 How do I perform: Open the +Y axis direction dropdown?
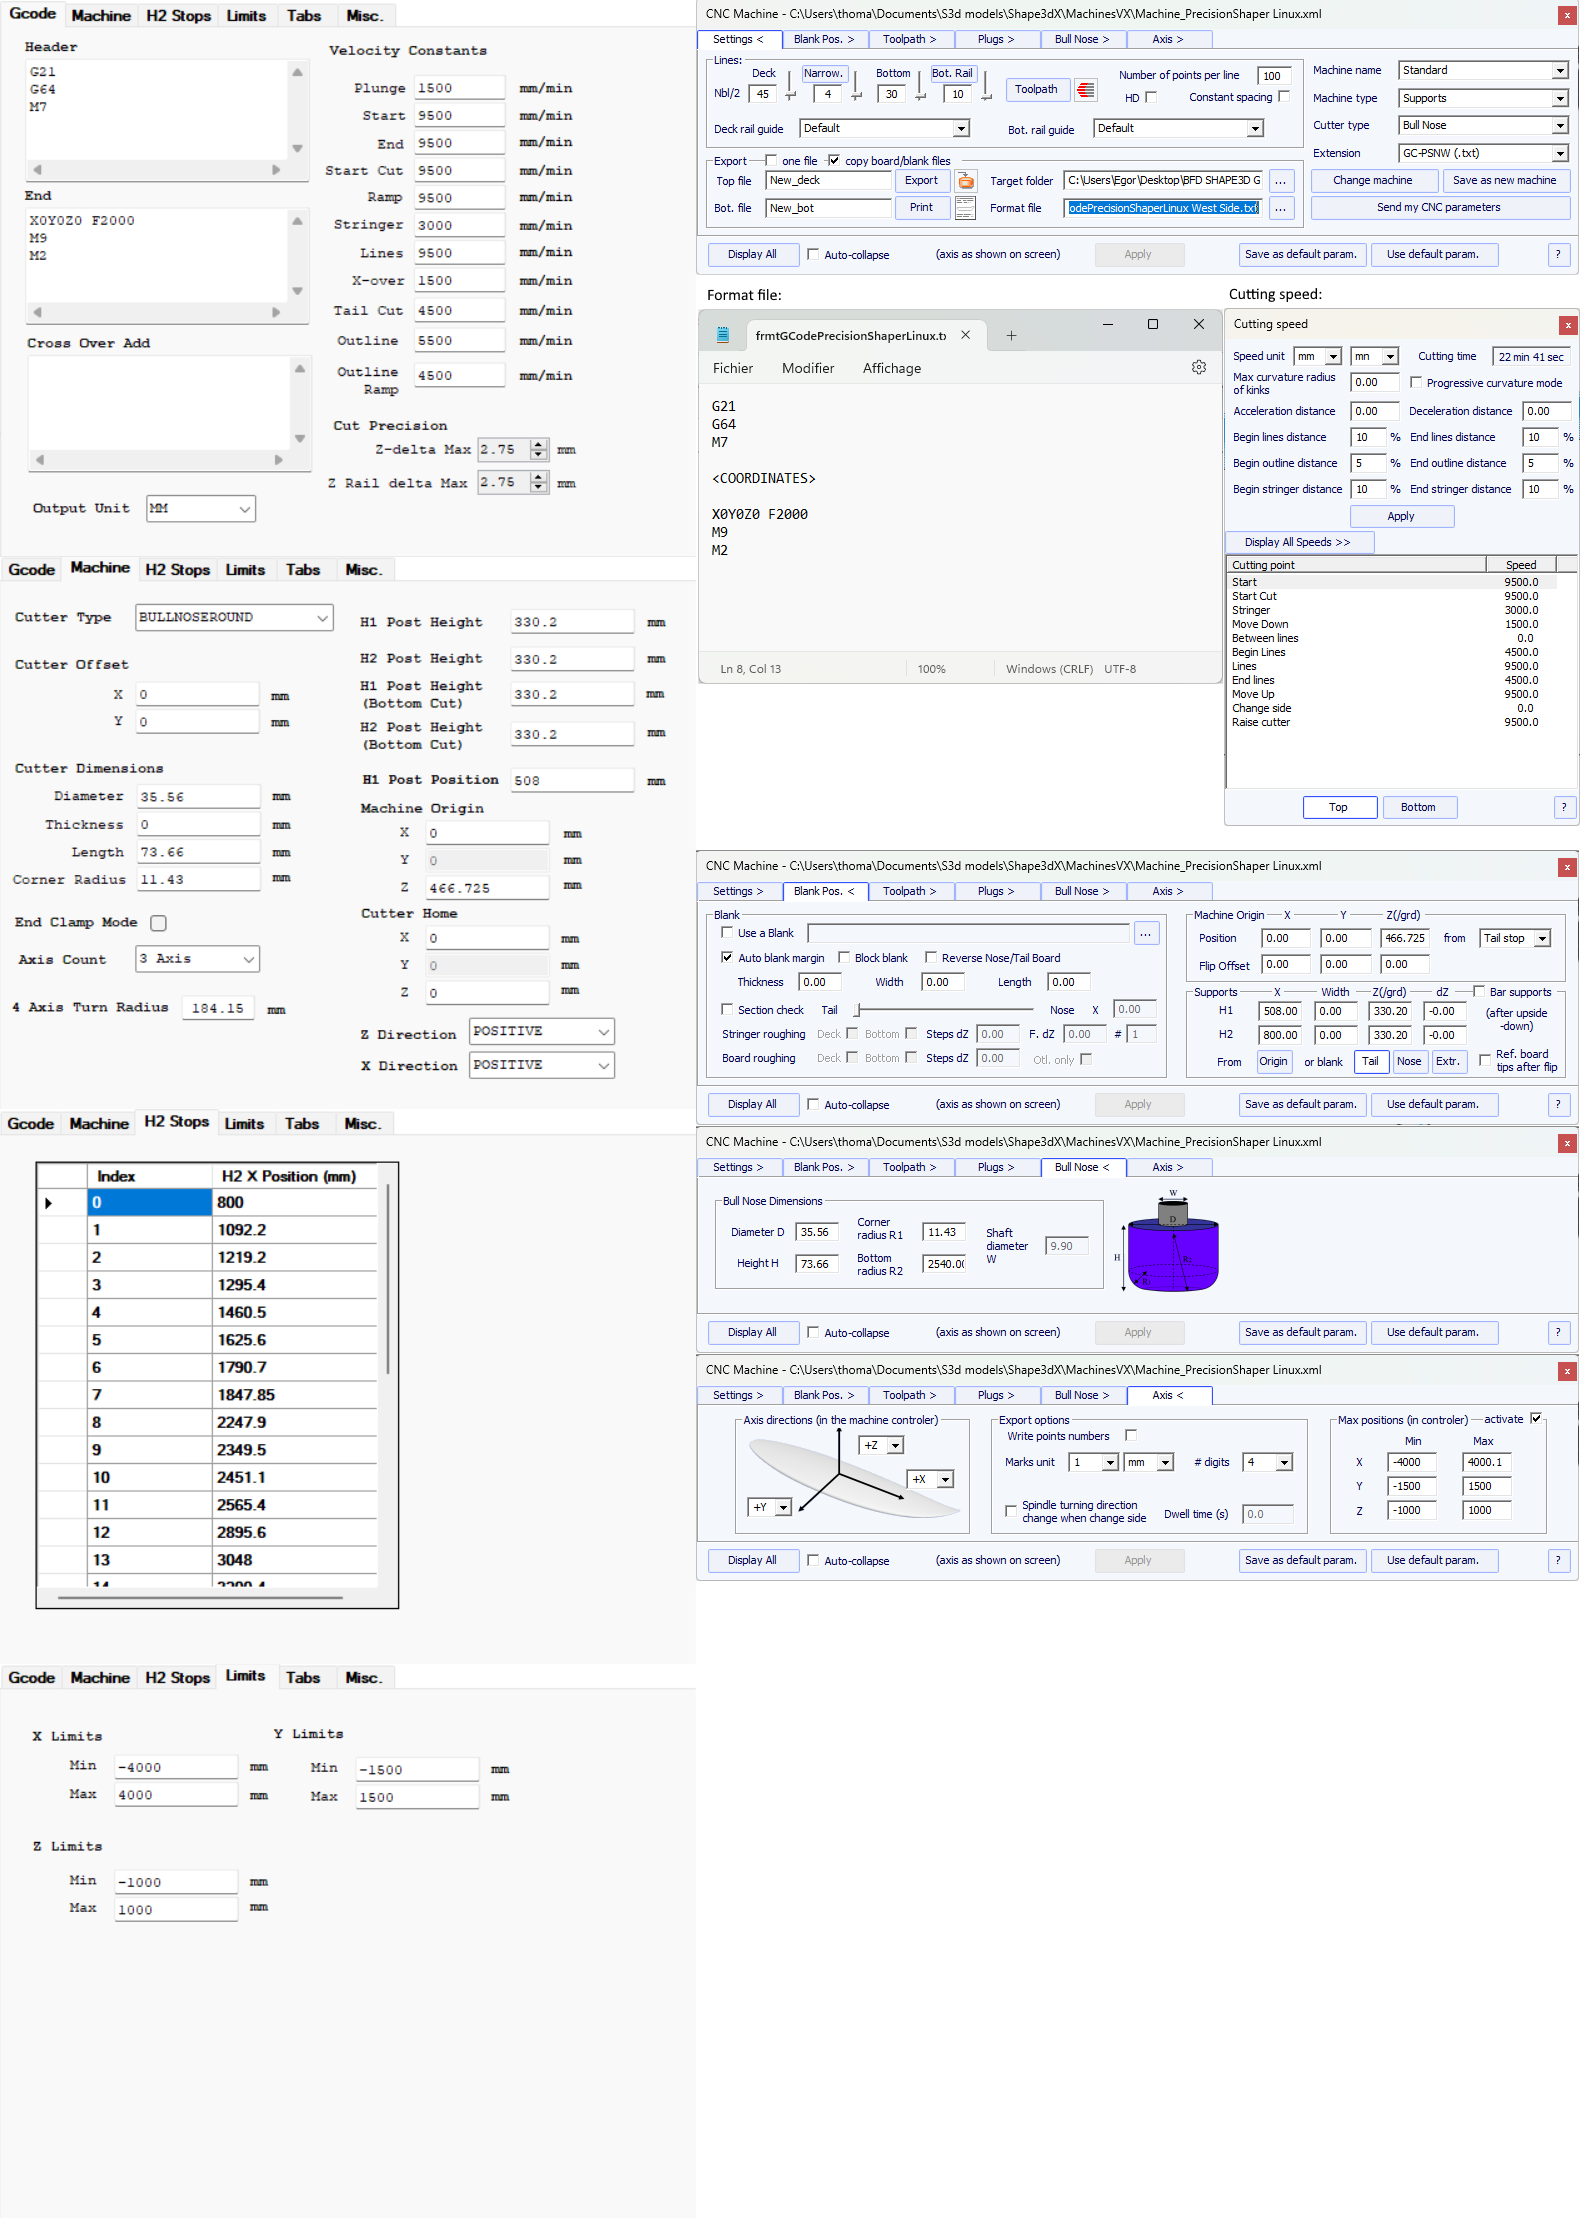coord(783,1508)
